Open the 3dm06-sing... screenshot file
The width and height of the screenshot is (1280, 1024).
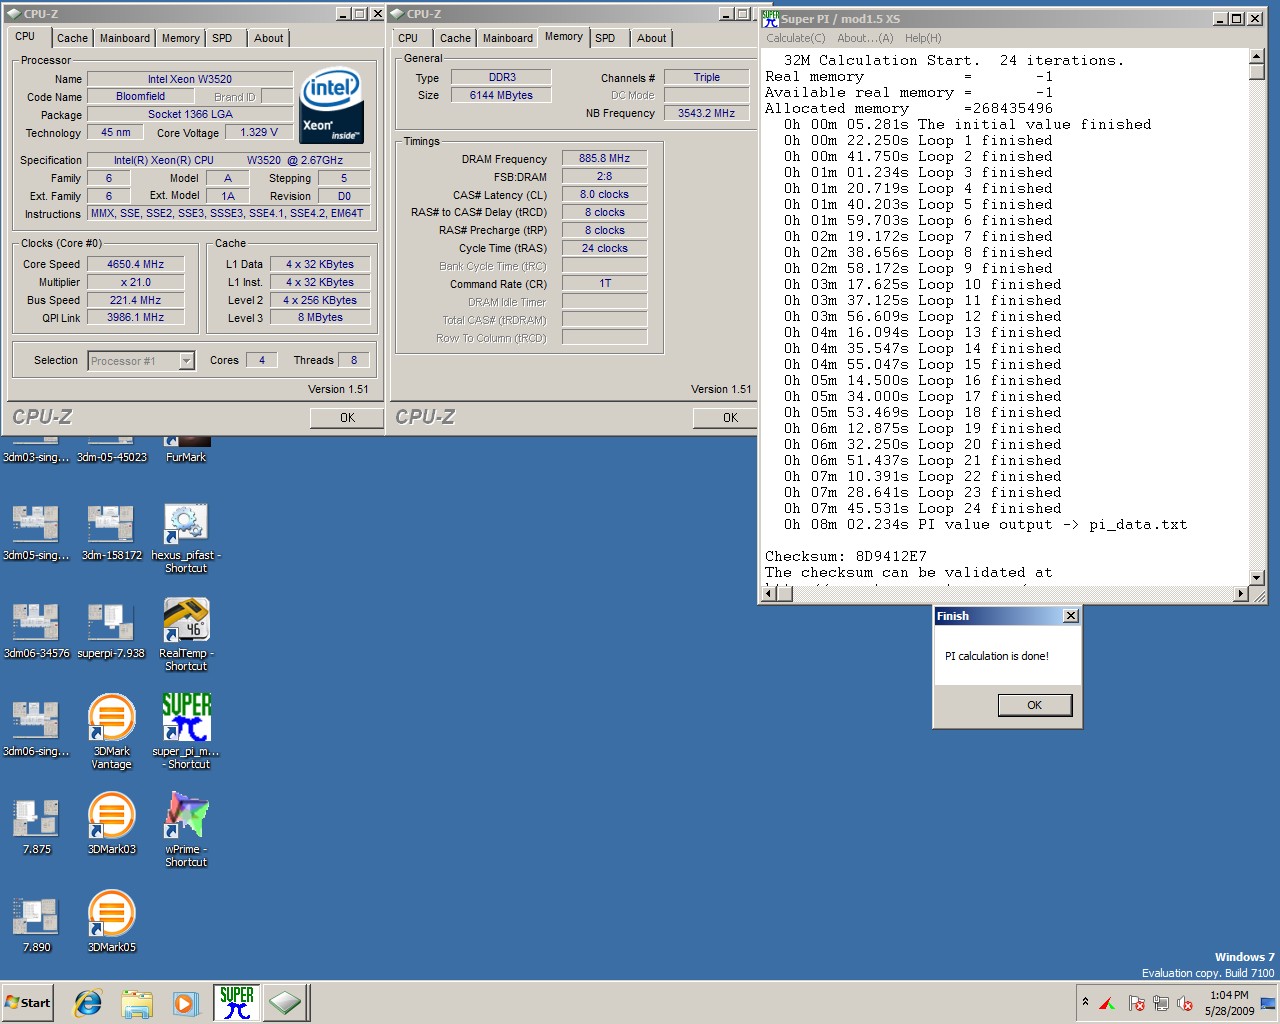point(36,728)
